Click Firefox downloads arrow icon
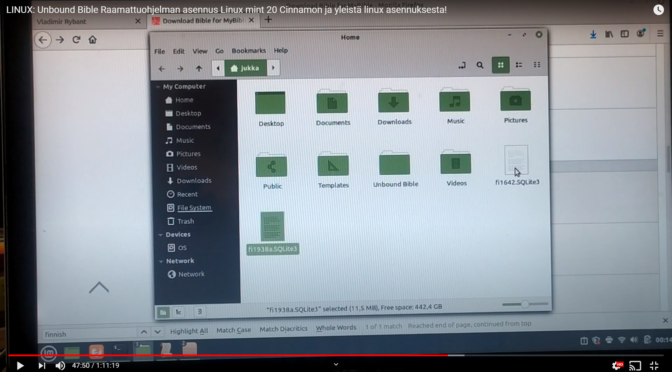The height and width of the screenshot is (372, 672). (593, 35)
